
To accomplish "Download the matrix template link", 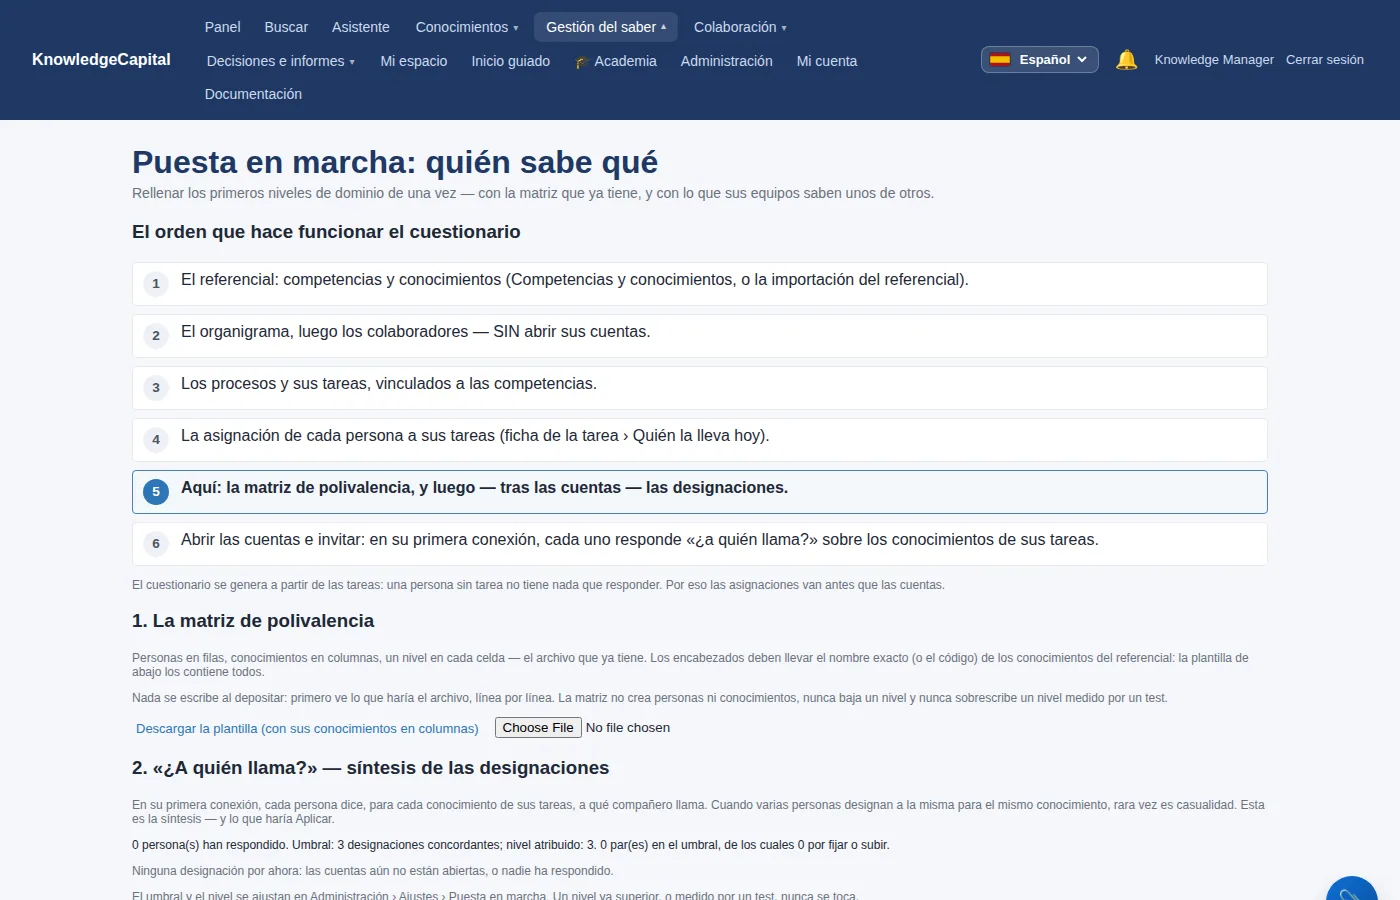I will [307, 728].
